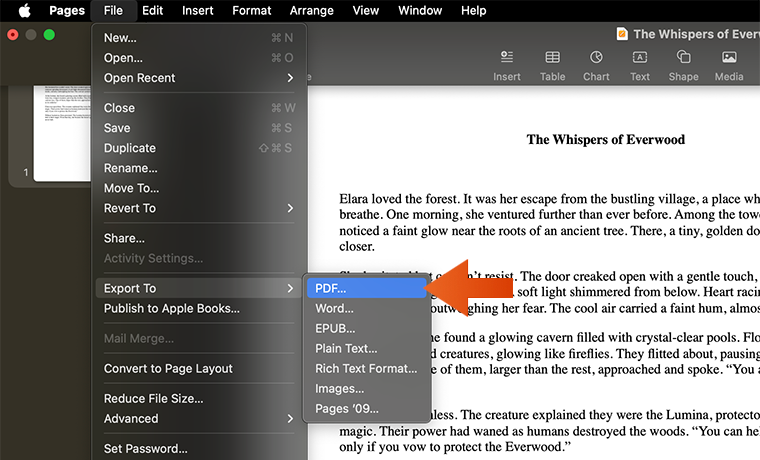The height and width of the screenshot is (460, 760).
Task: Click the title 'The Whispers of Everwood'
Action: coord(605,140)
